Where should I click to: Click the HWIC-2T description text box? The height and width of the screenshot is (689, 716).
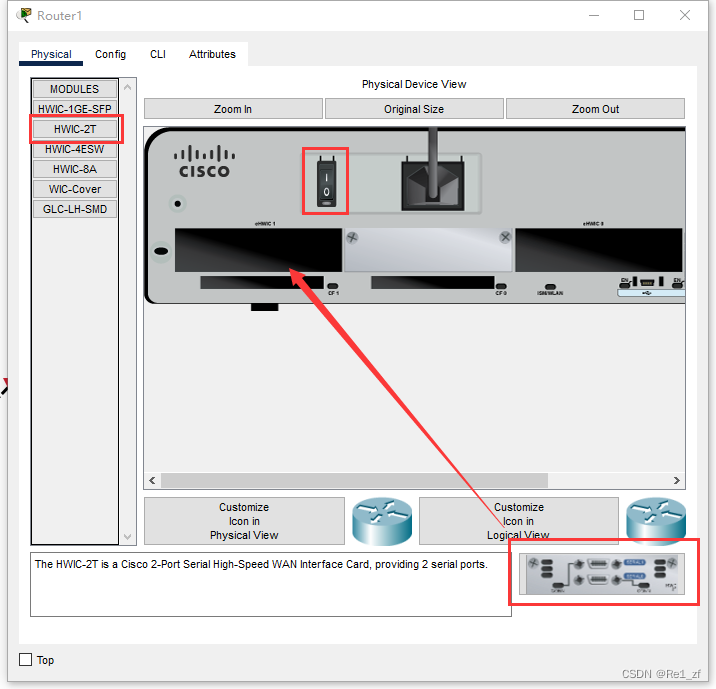pyautogui.click(x=271, y=584)
